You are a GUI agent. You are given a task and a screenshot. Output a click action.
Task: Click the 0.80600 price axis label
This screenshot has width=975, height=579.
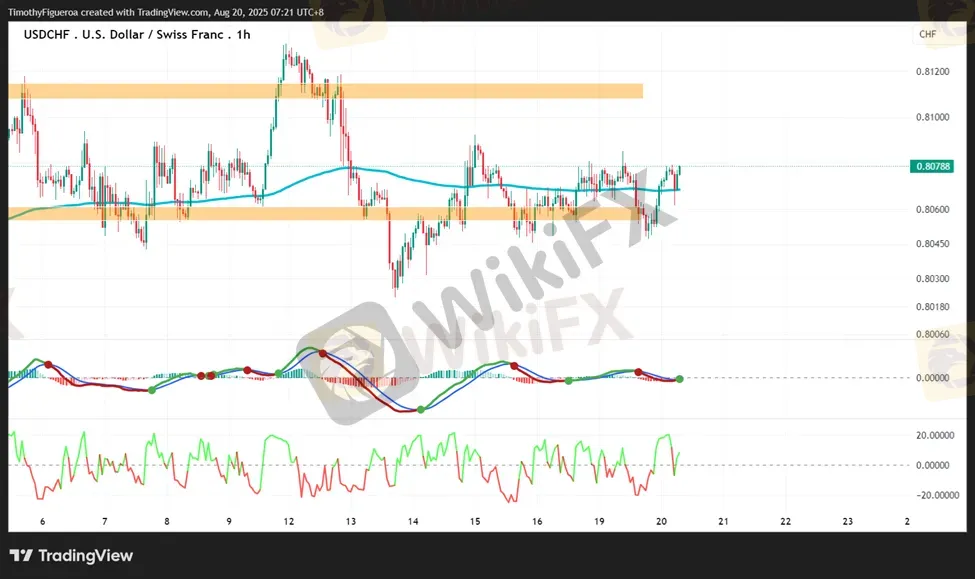(x=931, y=209)
